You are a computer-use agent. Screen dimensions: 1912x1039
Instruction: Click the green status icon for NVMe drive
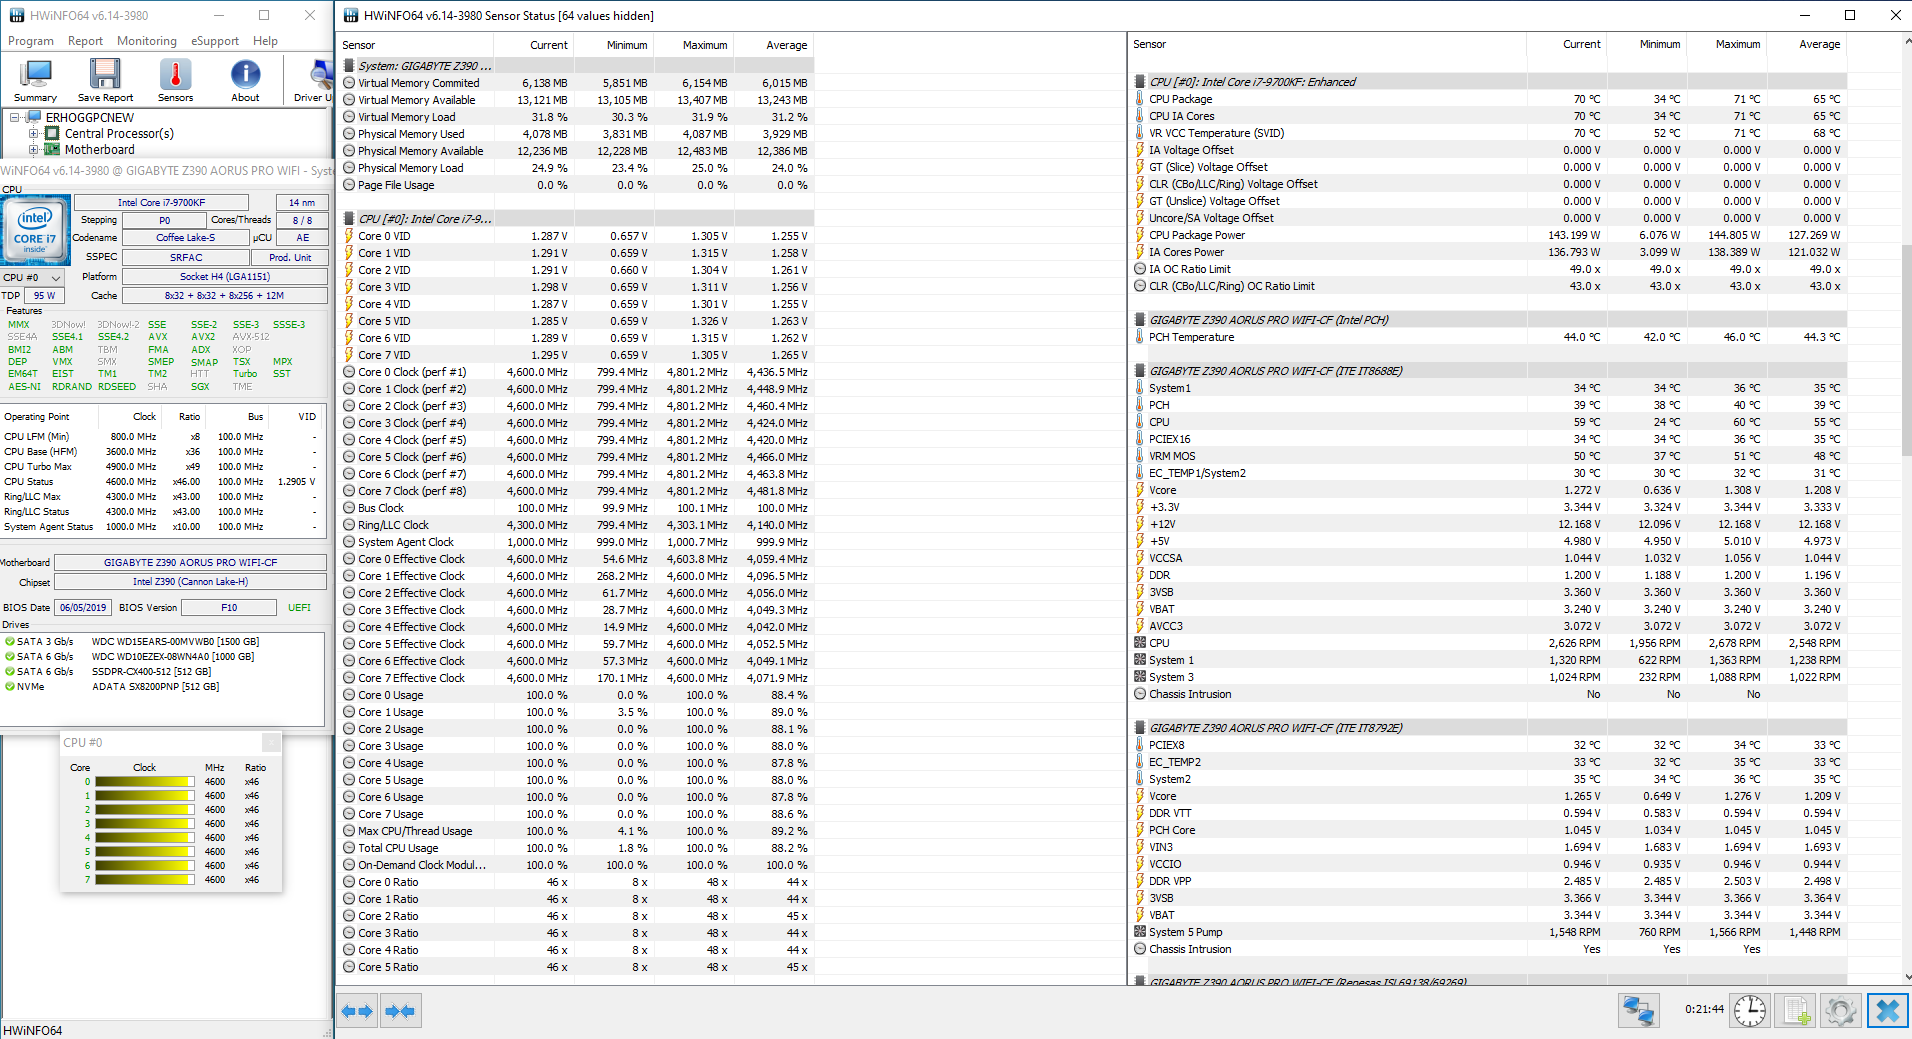click(x=9, y=687)
